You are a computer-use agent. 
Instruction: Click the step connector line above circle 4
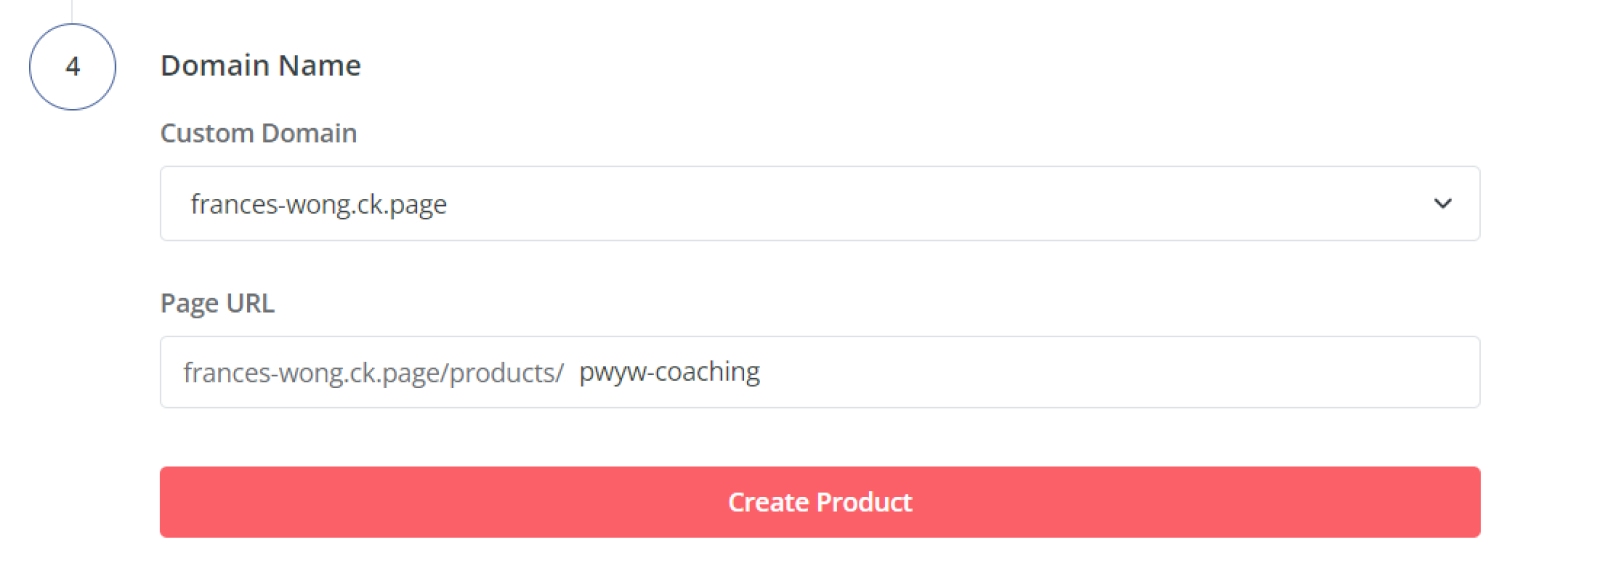[x=72, y=10]
